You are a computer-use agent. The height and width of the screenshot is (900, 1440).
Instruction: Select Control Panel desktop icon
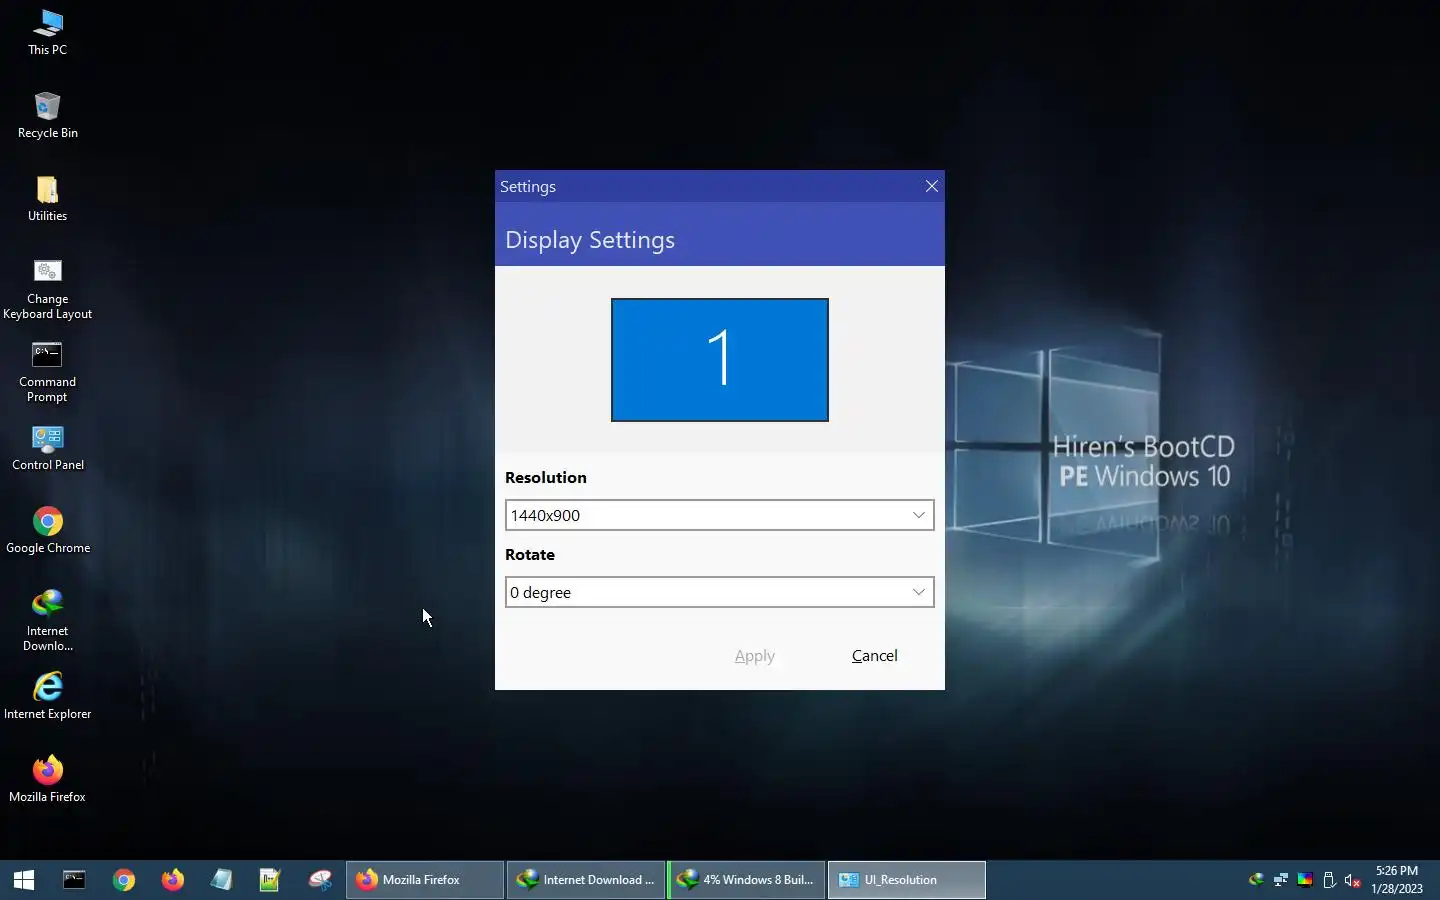tap(47, 448)
